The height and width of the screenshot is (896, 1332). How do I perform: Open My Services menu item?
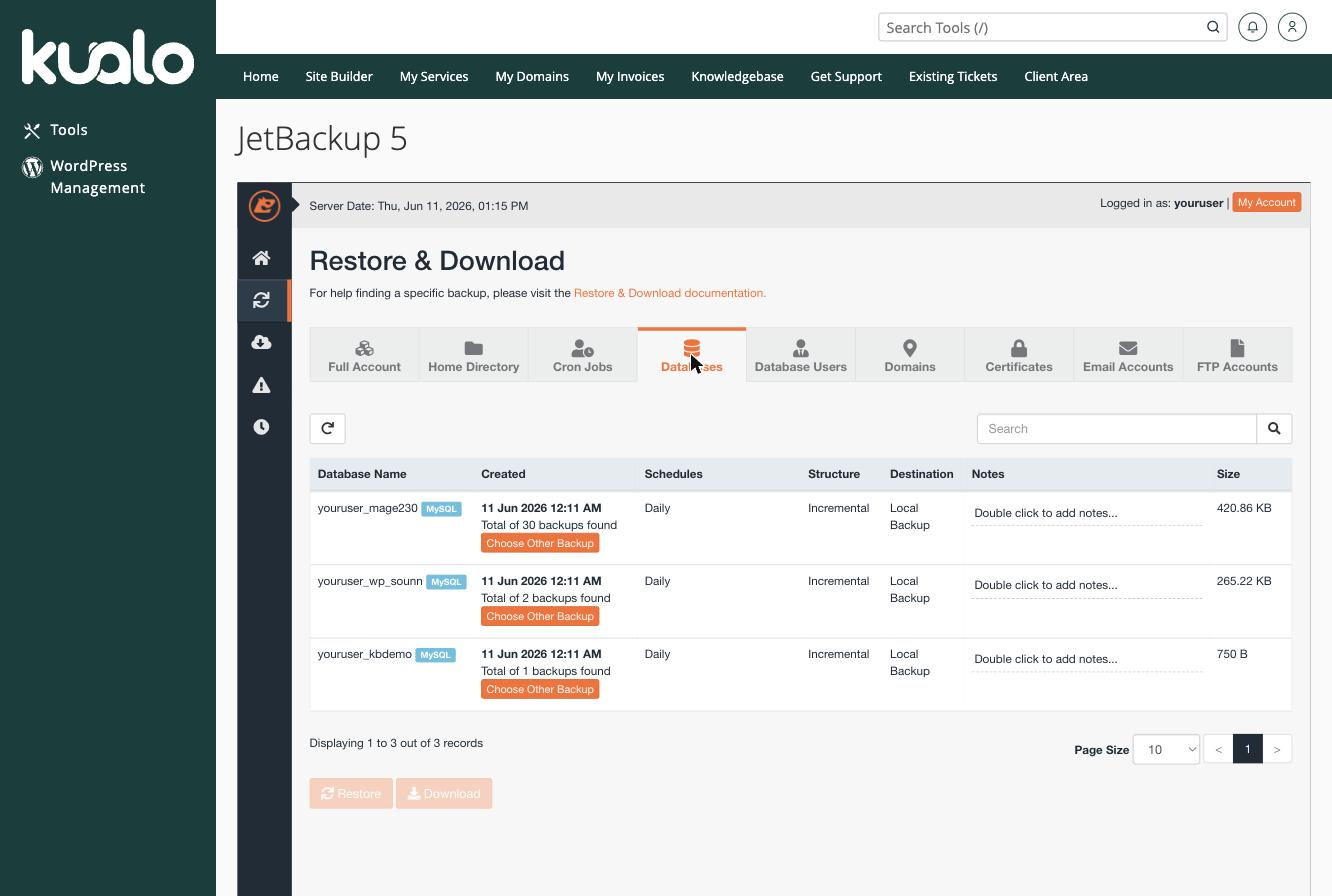tap(434, 76)
